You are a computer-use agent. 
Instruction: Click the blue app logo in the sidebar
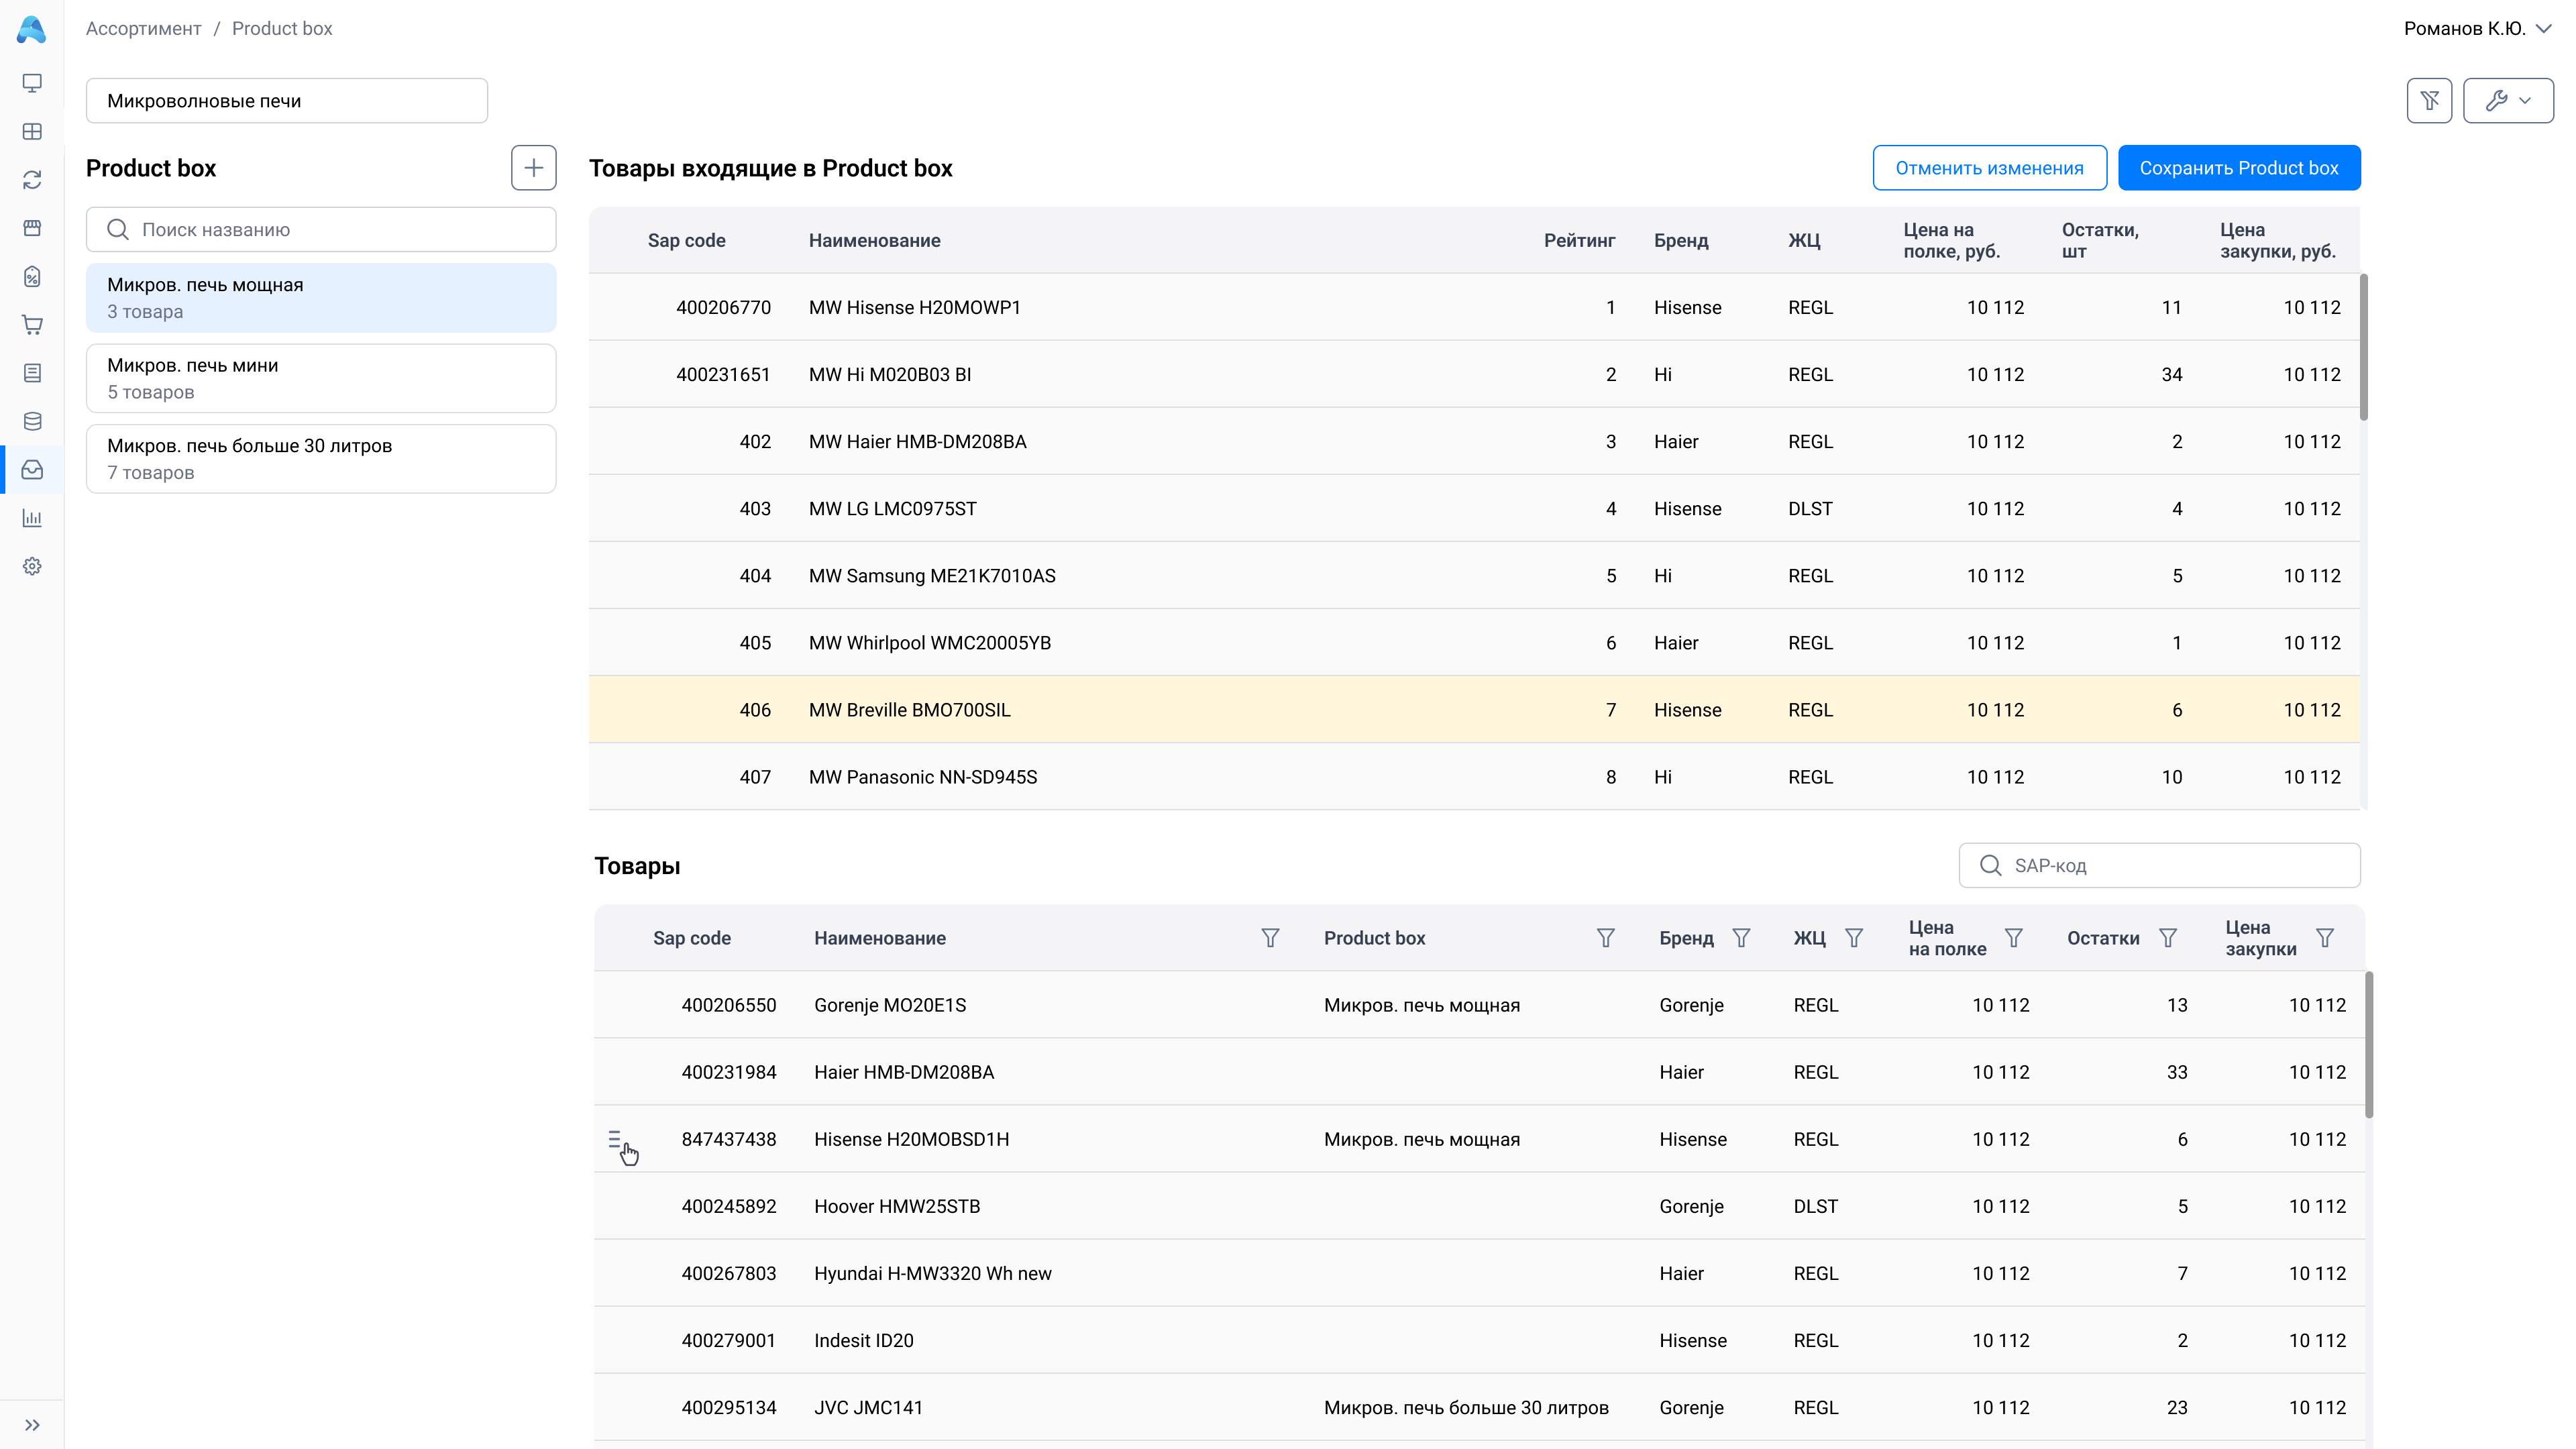(32, 29)
